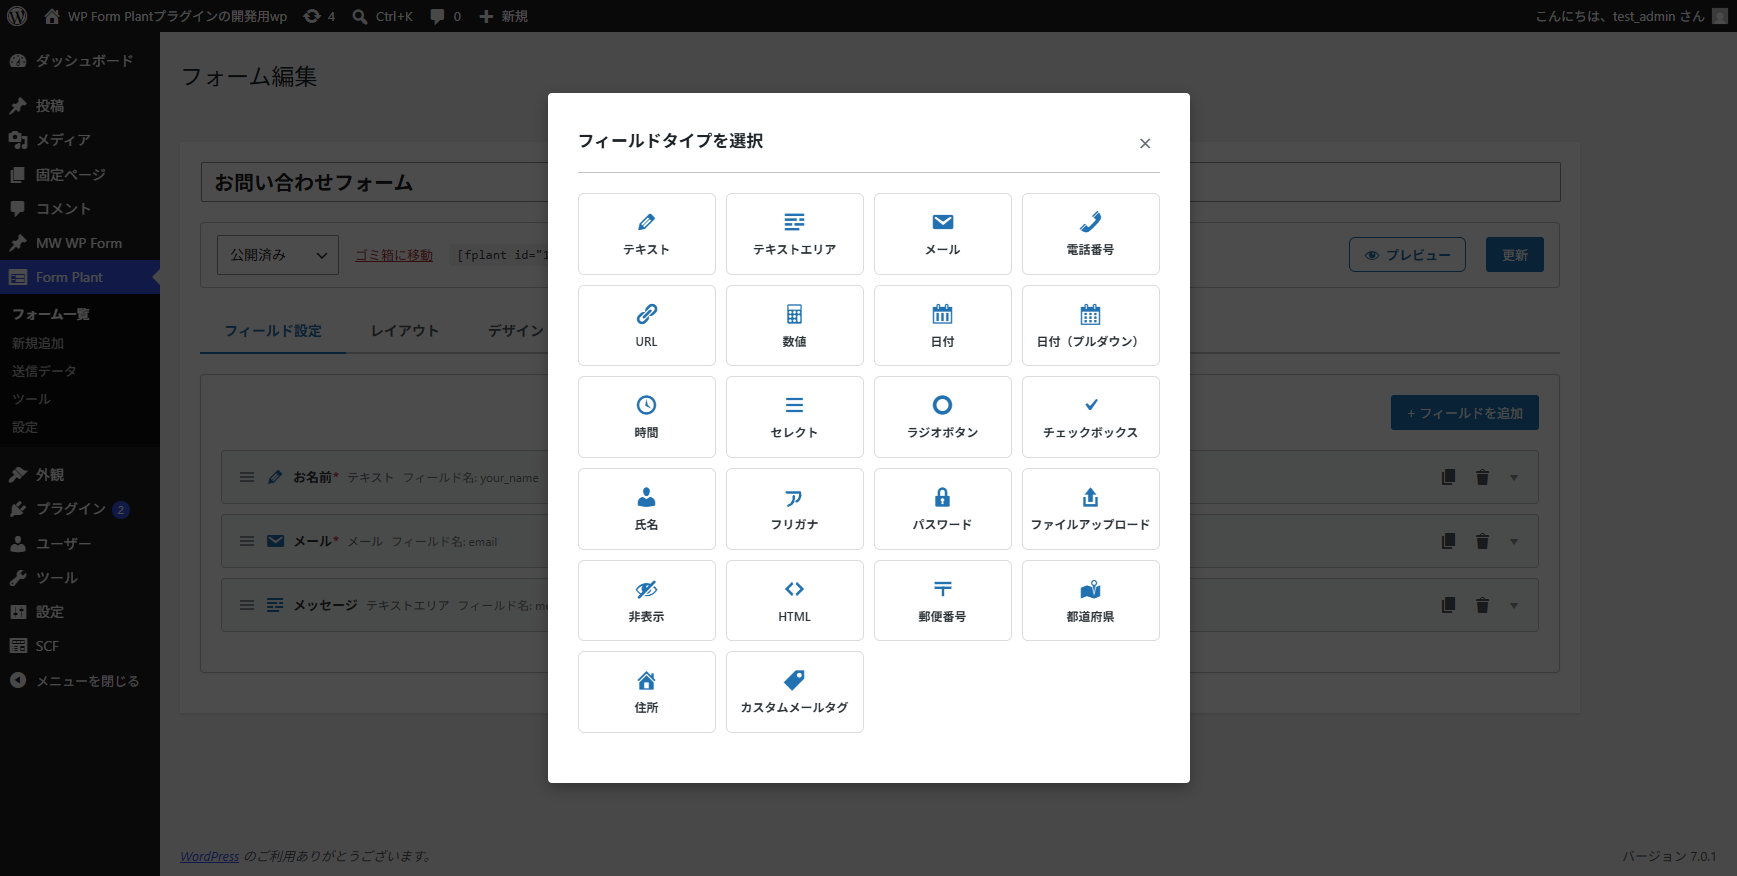Select the 時間 clock field type
1737x876 pixels.
tap(647, 417)
